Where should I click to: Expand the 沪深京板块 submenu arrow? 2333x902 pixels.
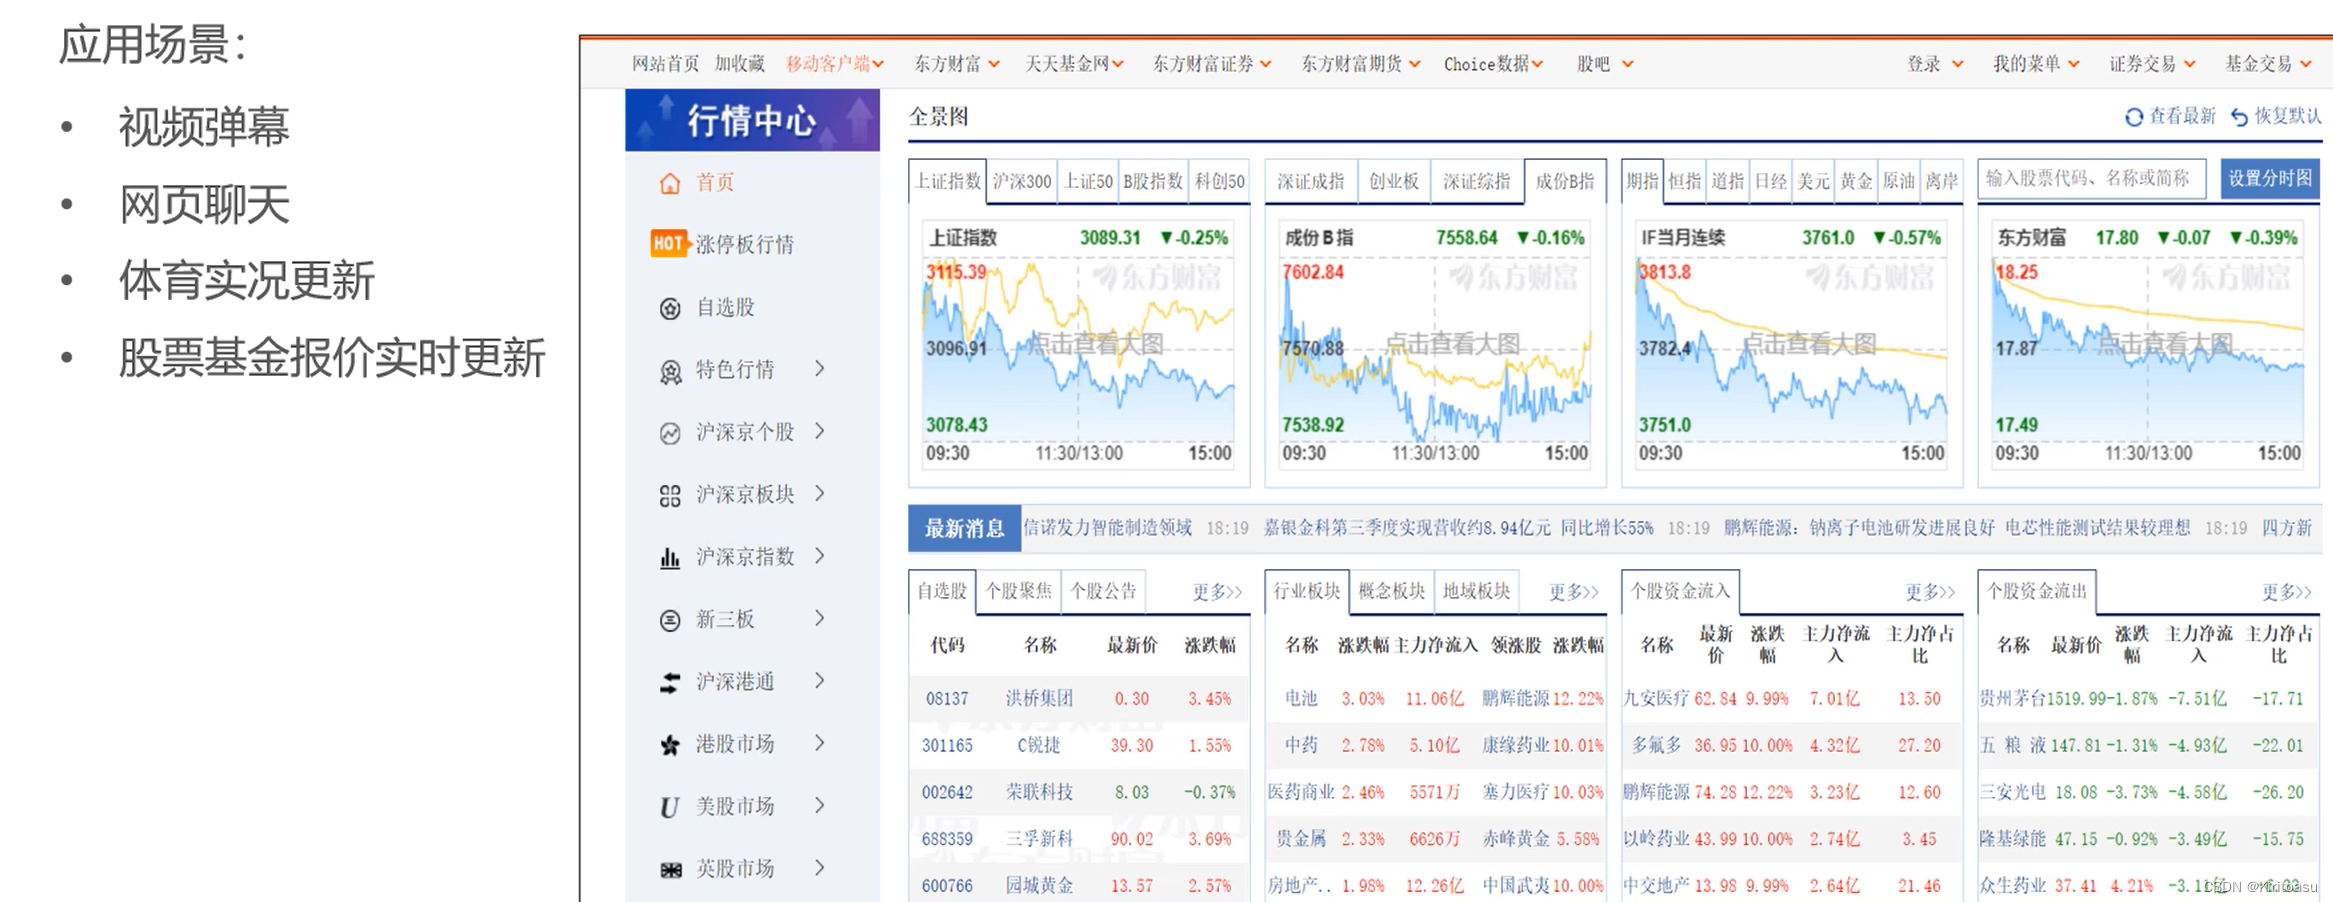820,493
